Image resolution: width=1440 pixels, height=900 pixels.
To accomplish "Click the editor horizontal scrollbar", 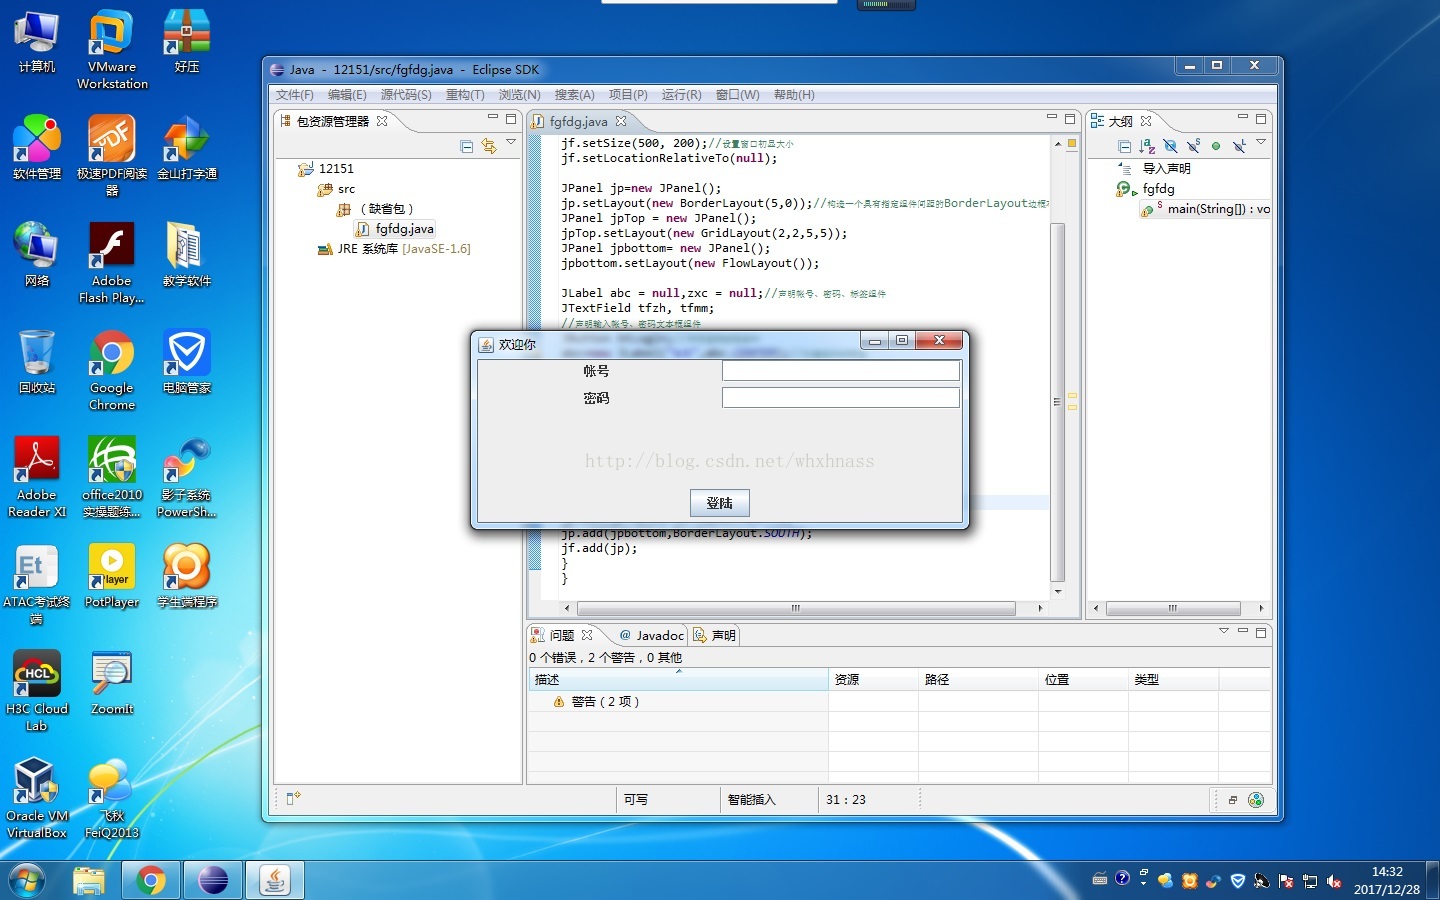I will point(796,608).
